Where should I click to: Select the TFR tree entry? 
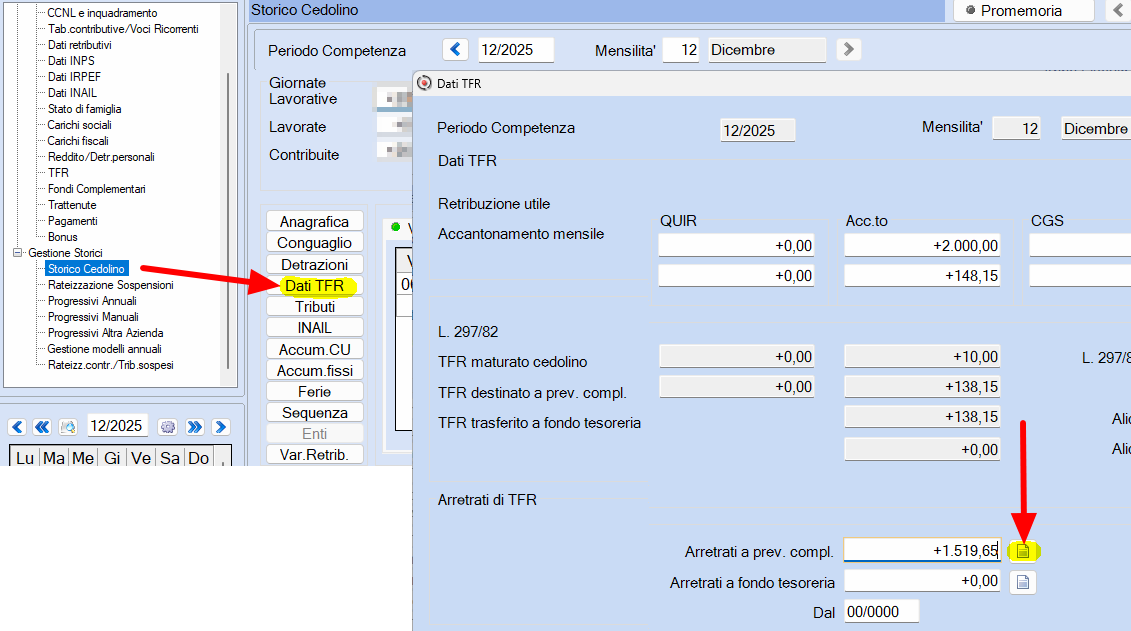(x=58, y=173)
